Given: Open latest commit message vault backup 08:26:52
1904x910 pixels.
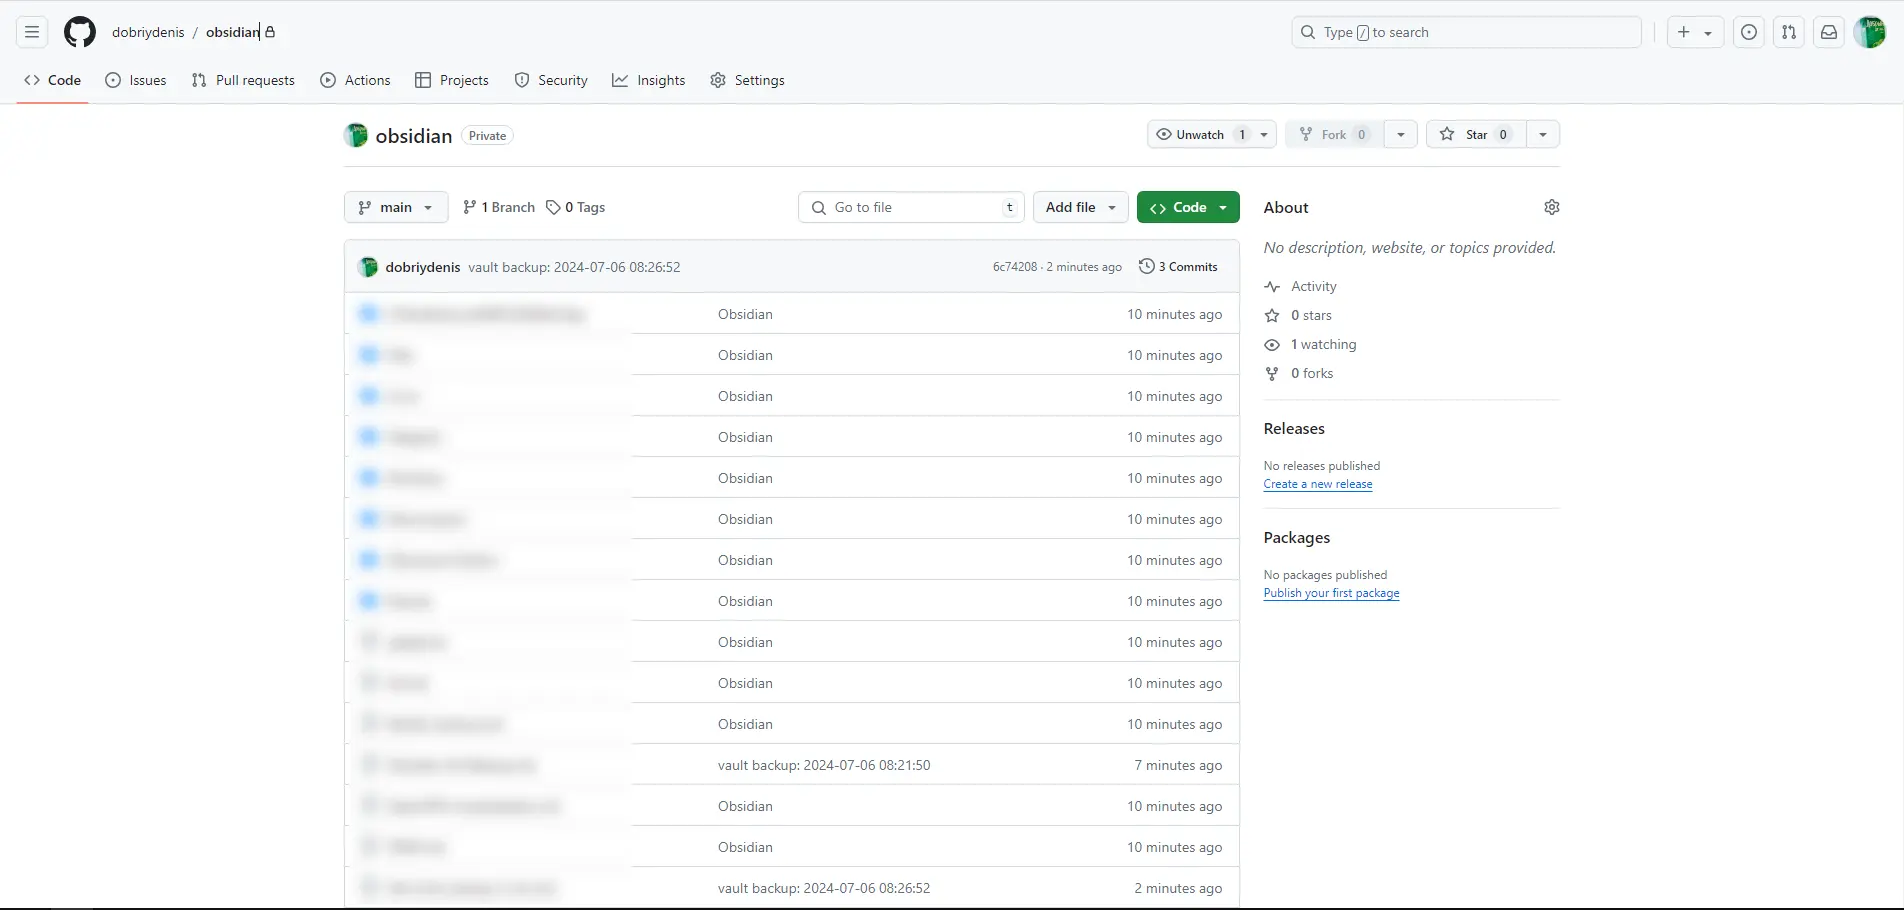Looking at the screenshot, I should (574, 267).
